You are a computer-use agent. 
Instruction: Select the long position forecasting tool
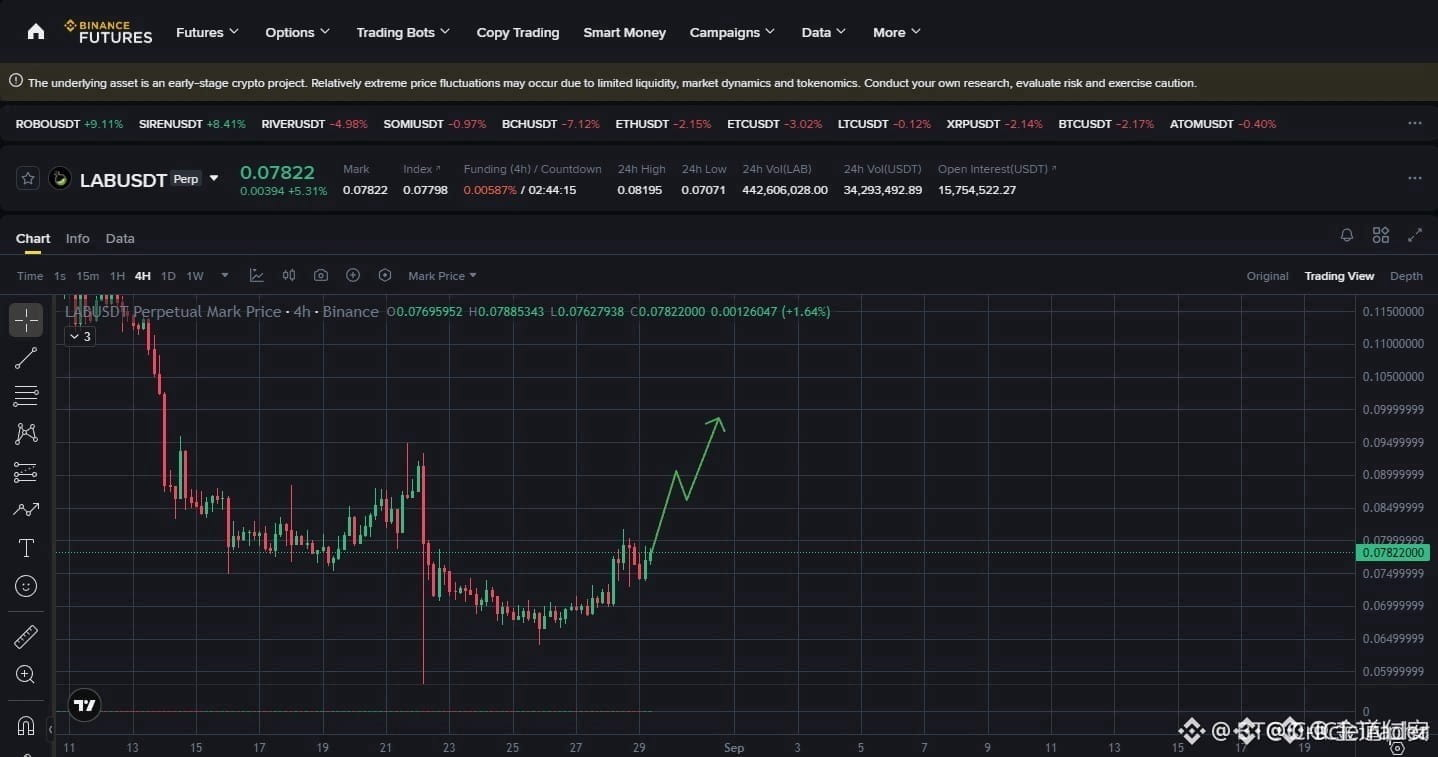(x=26, y=472)
